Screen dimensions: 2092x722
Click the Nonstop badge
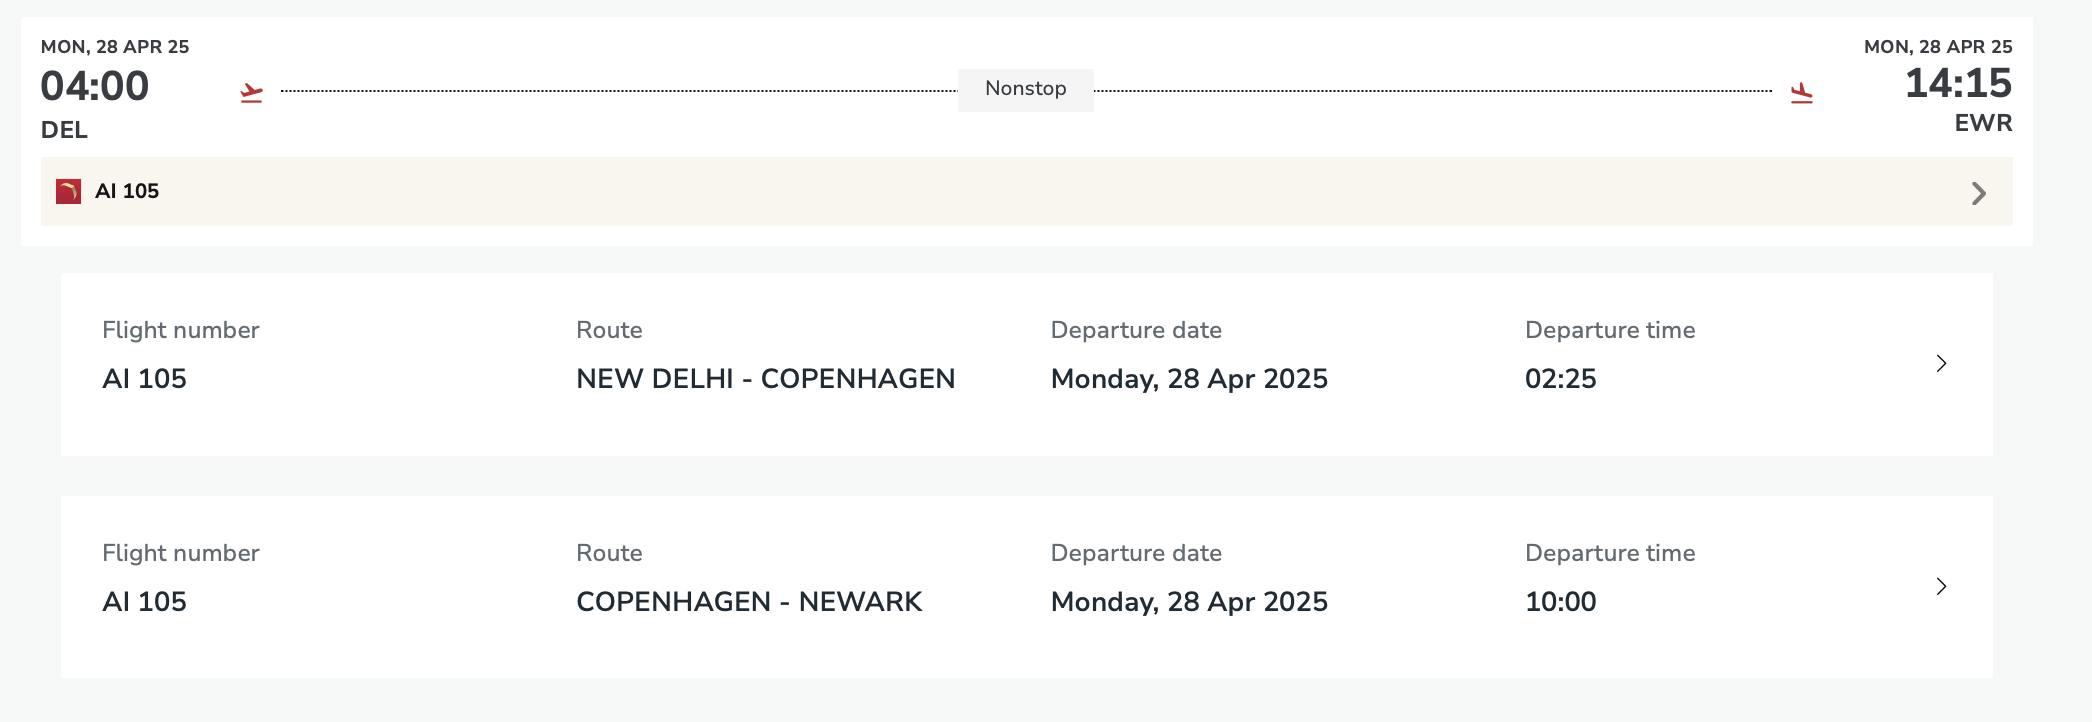point(1025,89)
